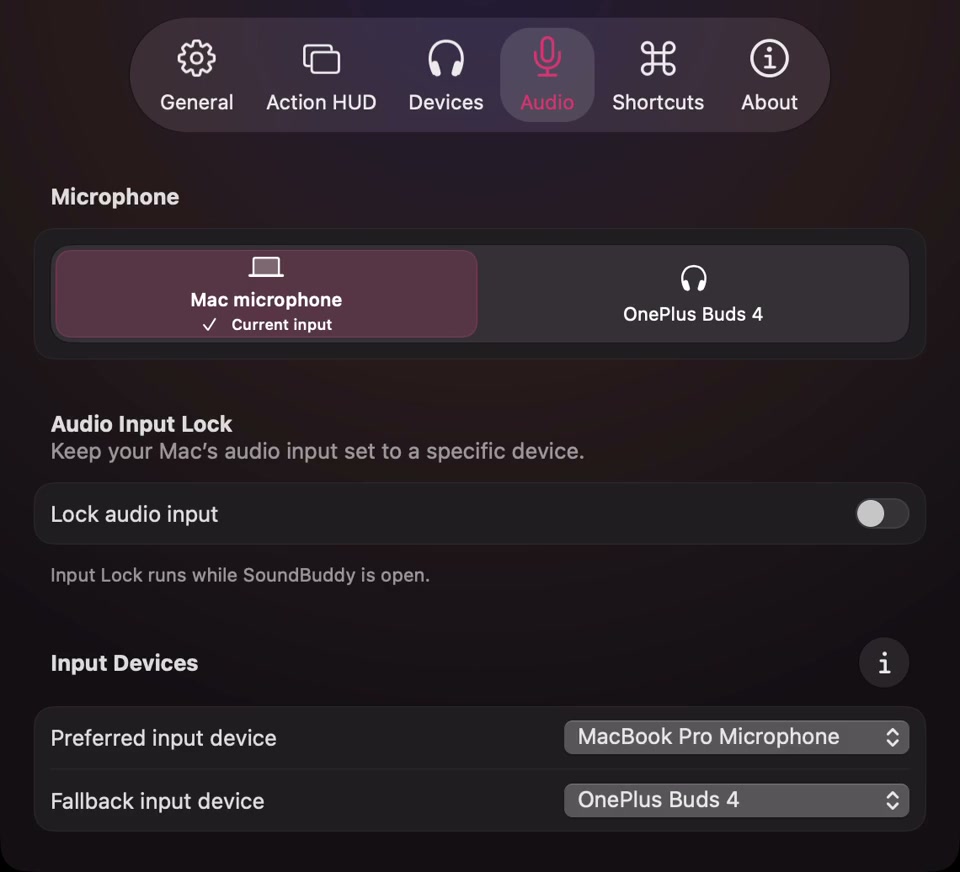The image size is (960, 872).
Task: Click the Input Devices info button
Action: pyautogui.click(x=883, y=663)
